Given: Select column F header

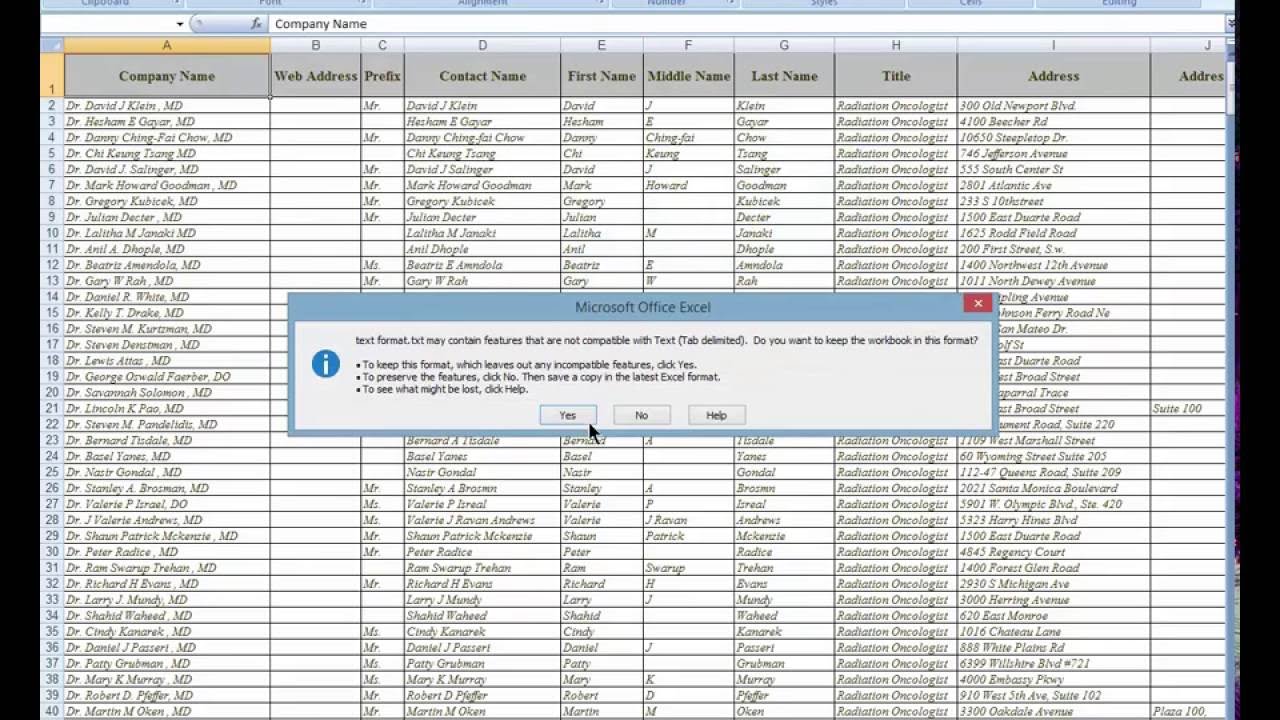Looking at the screenshot, I should 688,45.
